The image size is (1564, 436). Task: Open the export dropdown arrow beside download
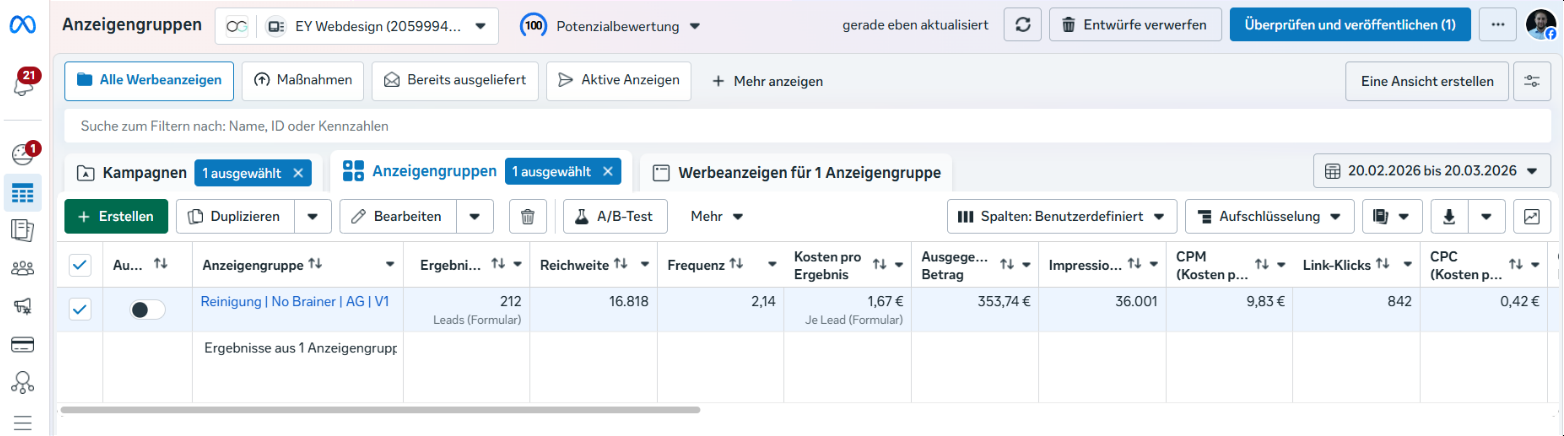tap(1486, 216)
